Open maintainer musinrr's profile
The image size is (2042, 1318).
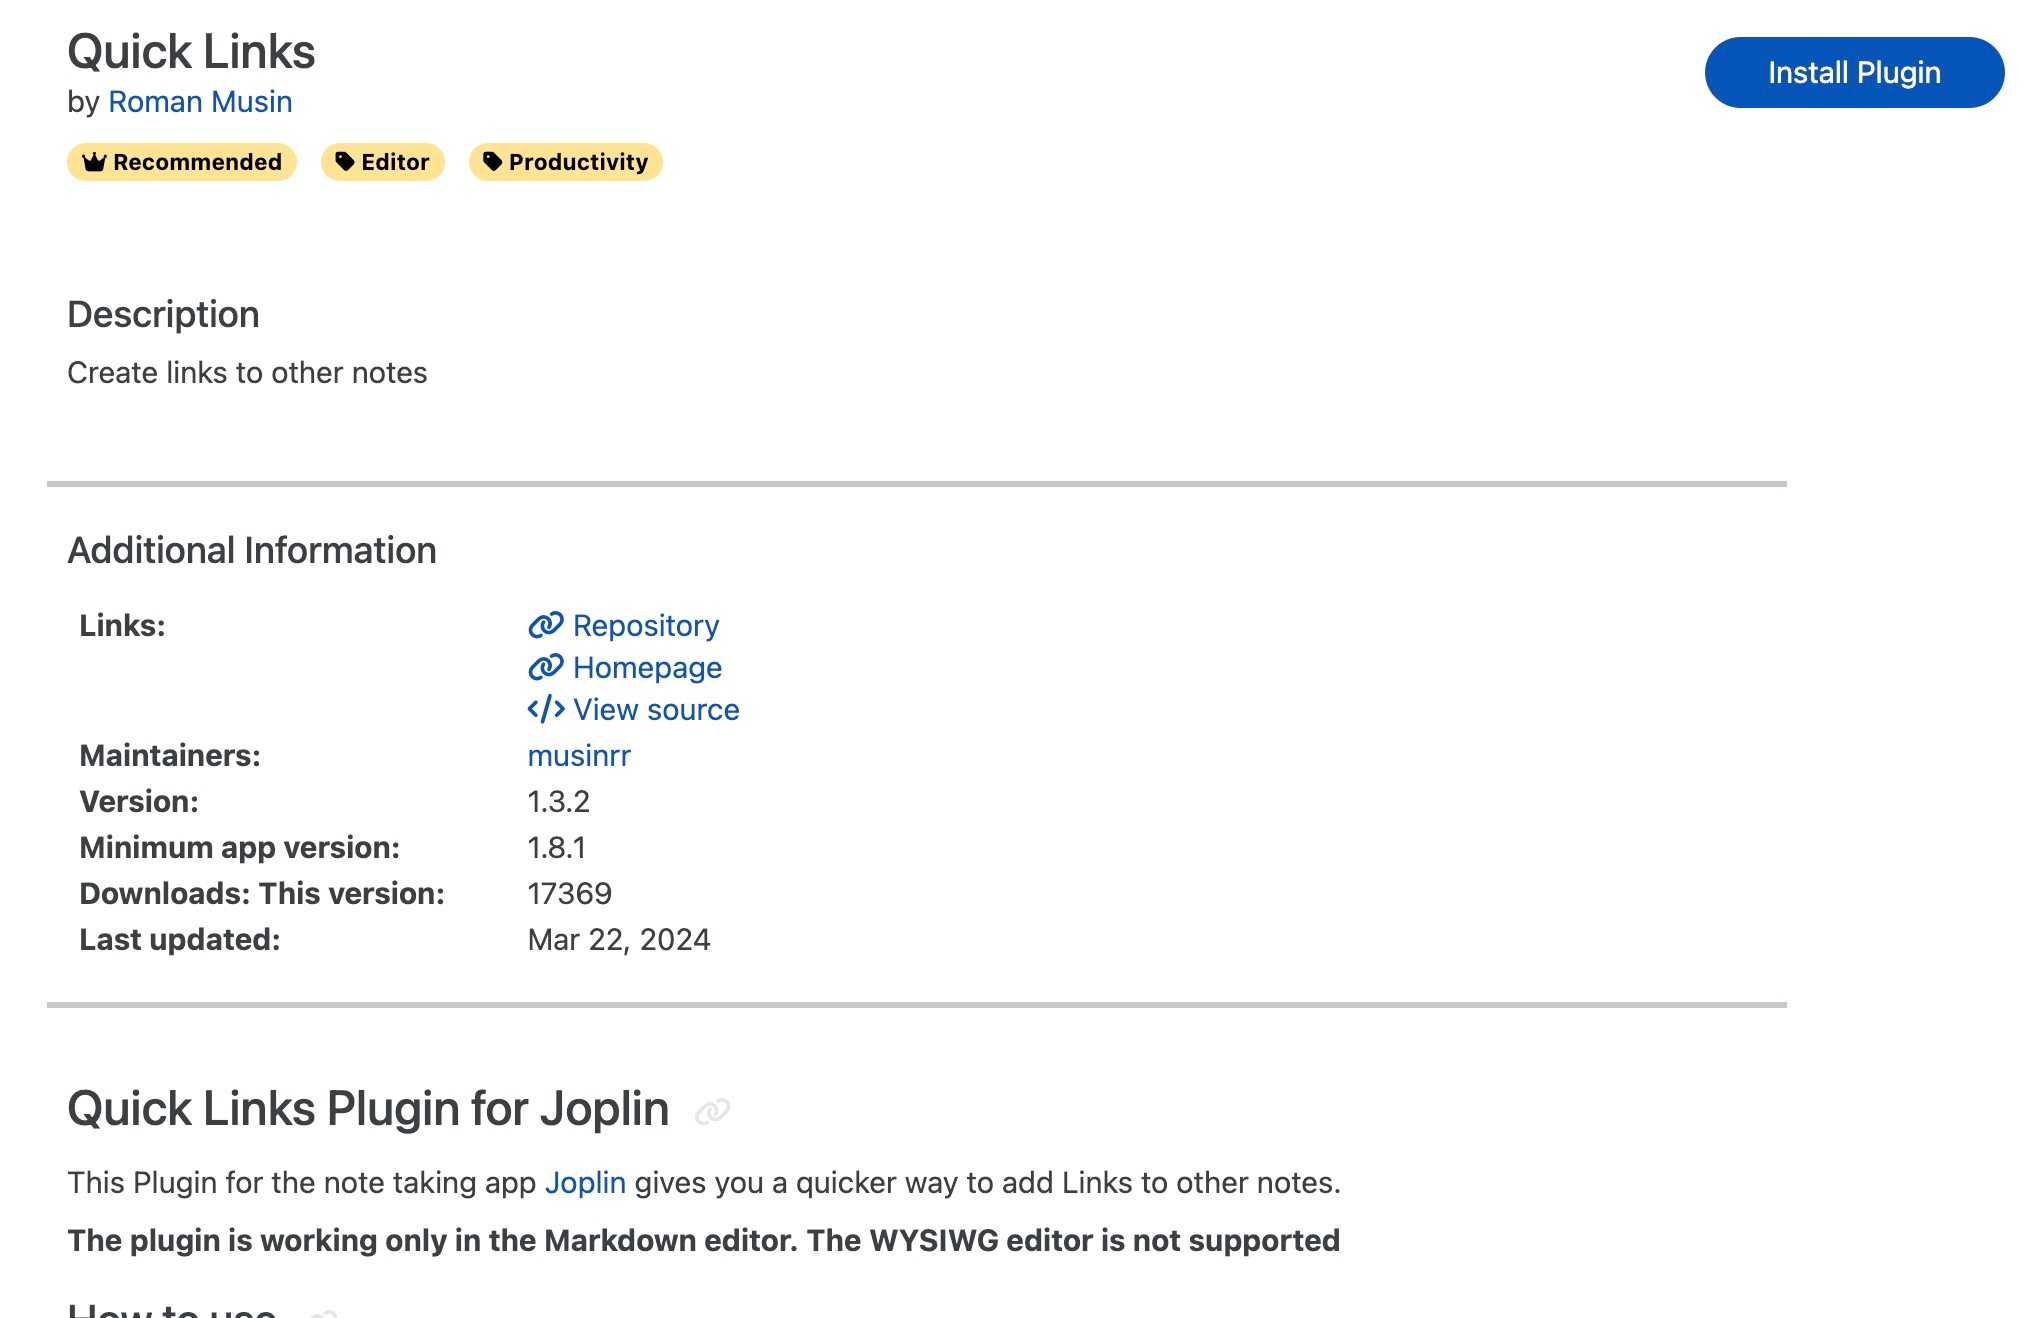tap(579, 755)
